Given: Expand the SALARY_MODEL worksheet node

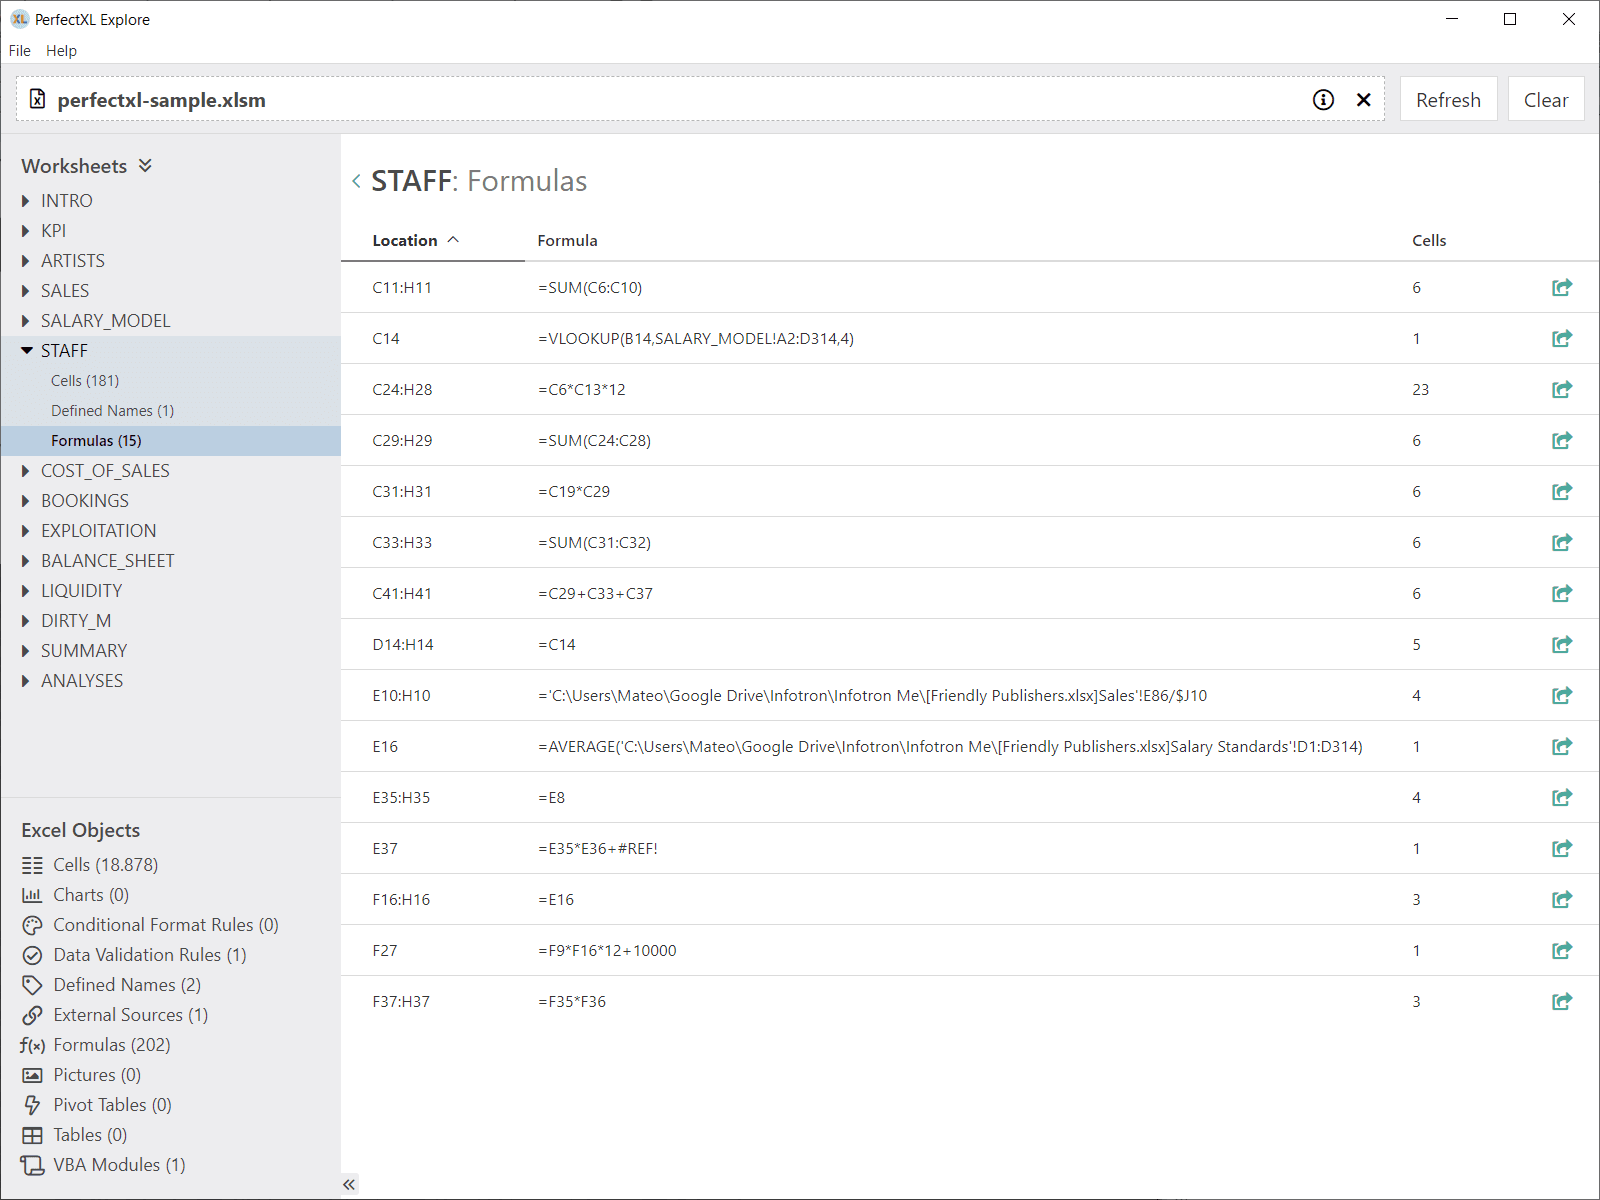Looking at the screenshot, I should [x=26, y=321].
